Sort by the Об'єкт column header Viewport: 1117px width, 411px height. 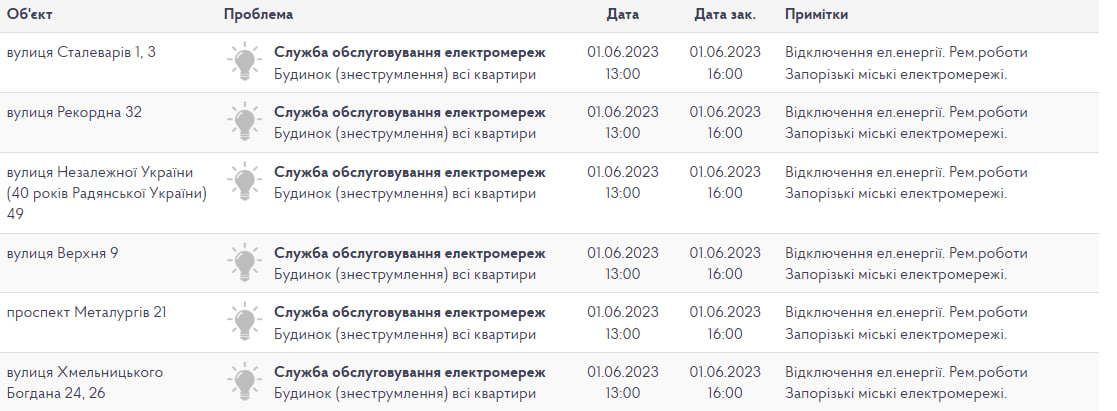tap(30, 14)
